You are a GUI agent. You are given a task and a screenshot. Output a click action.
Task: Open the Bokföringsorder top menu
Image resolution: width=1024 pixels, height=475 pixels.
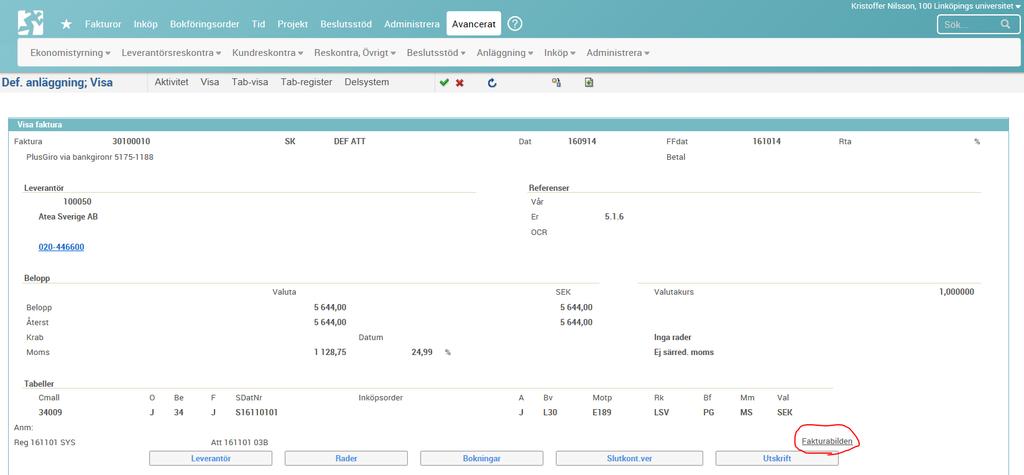coord(204,24)
